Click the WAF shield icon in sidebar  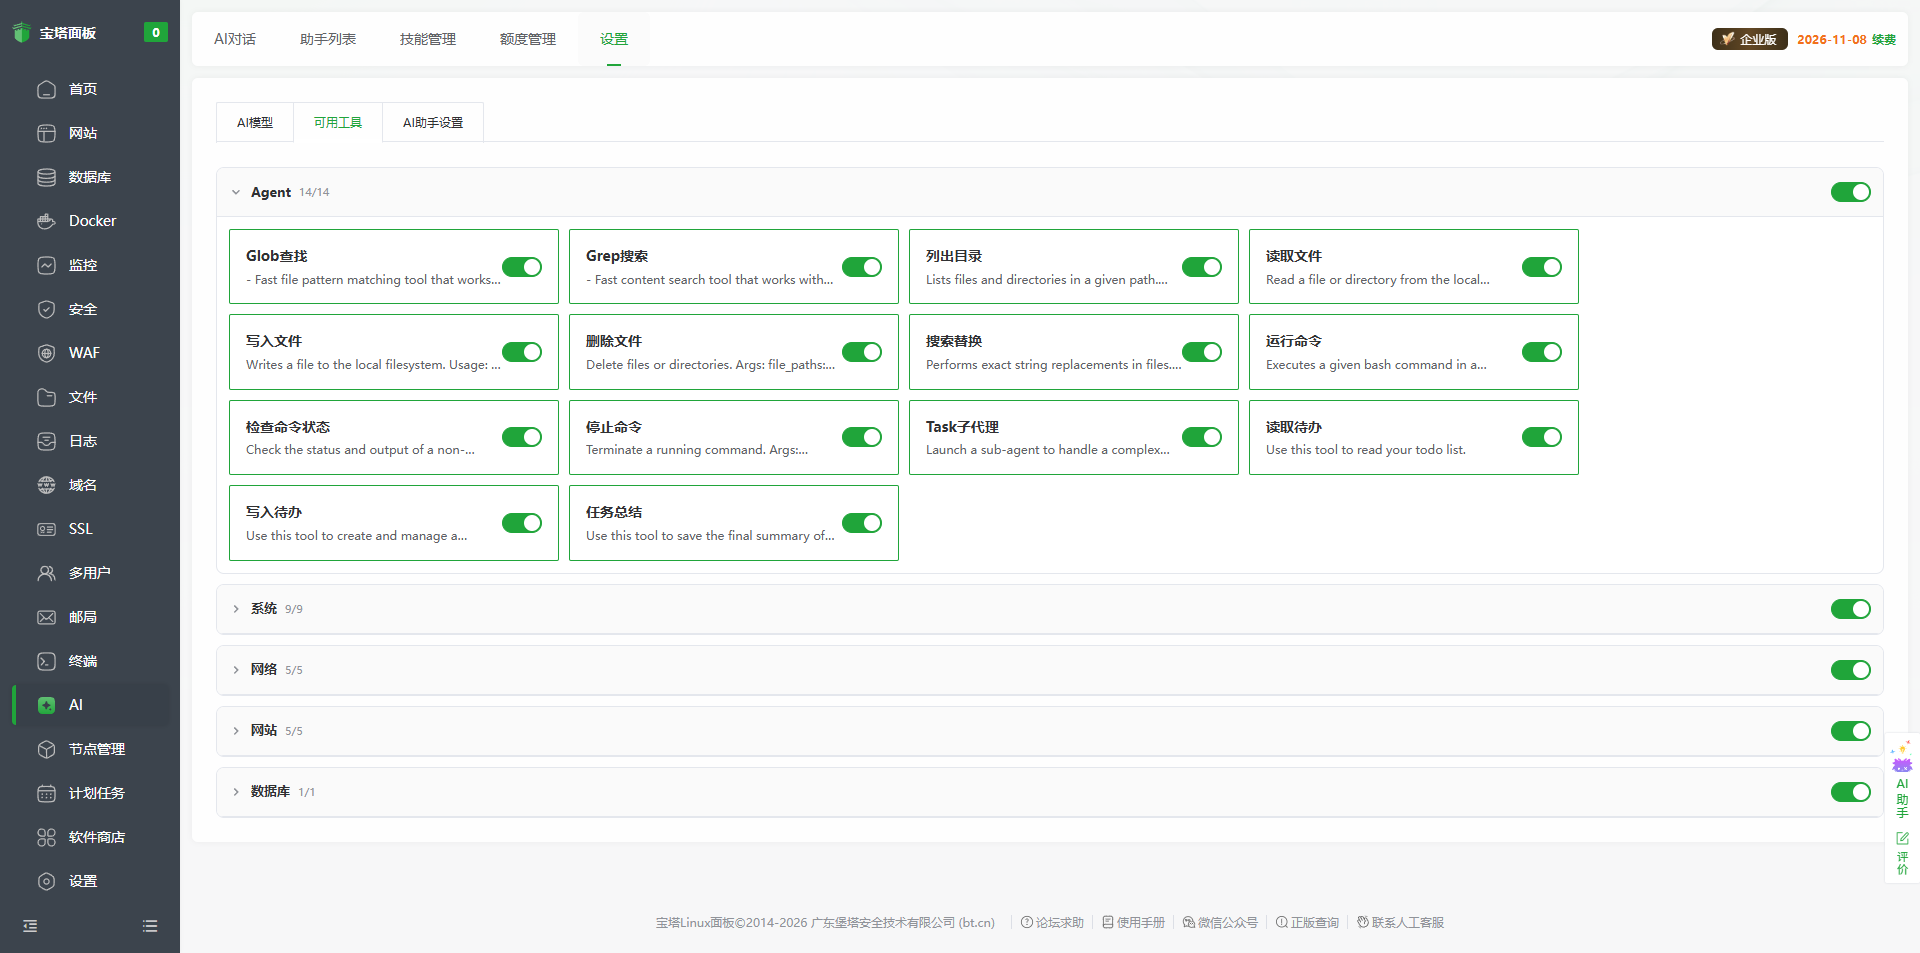pyautogui.click(x=46, y=353)
